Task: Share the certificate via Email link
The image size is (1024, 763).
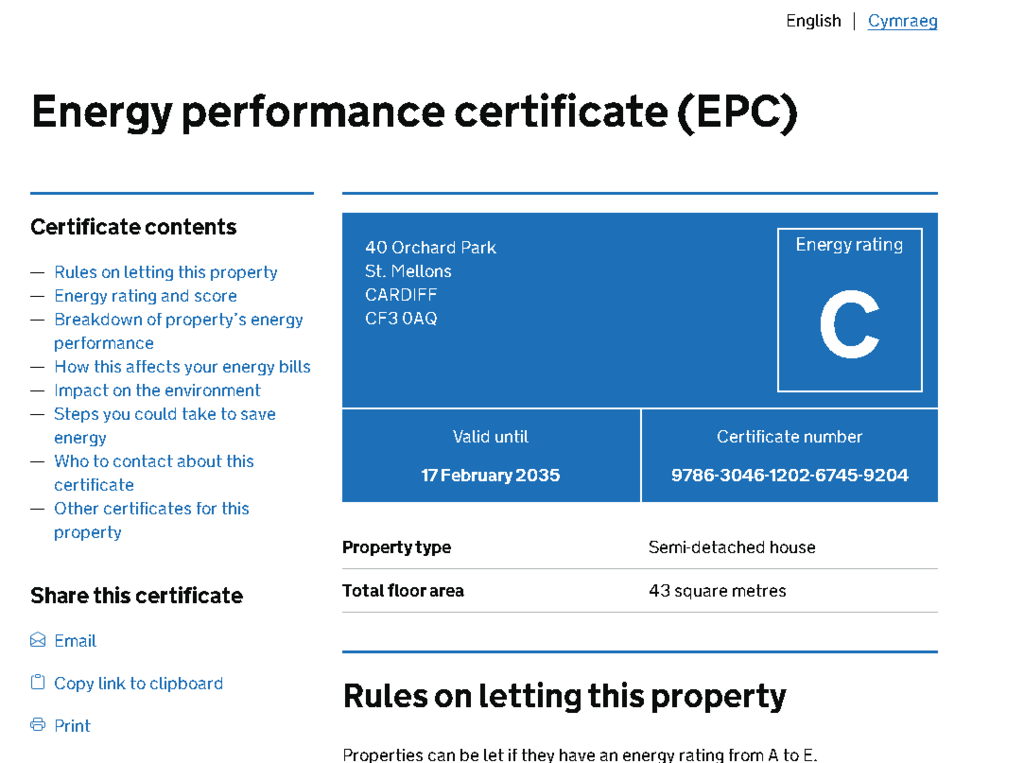Action: tap(75, 641)
